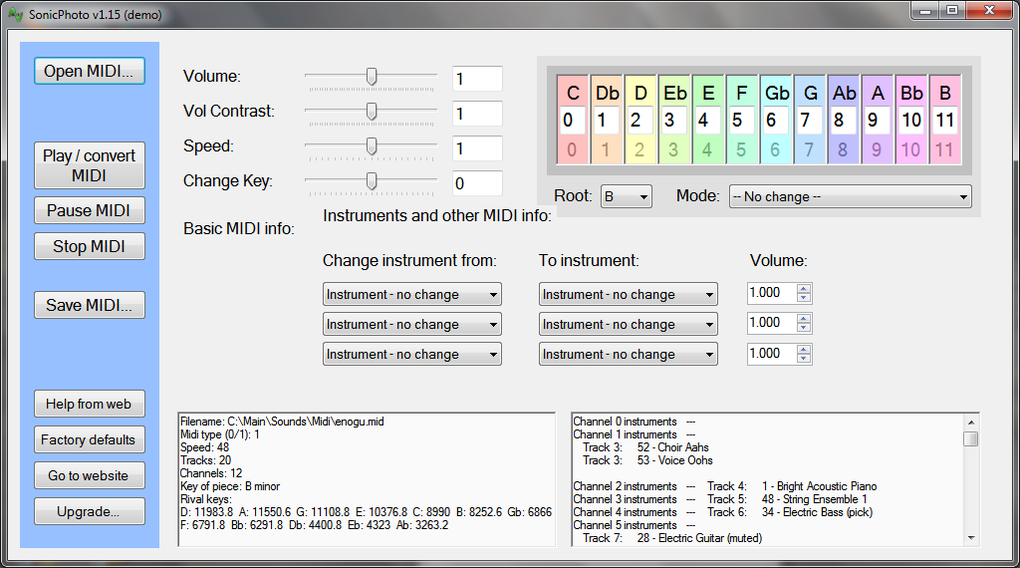
Task: Click scroll up arrow in instruments list
Action: (971, 422)
